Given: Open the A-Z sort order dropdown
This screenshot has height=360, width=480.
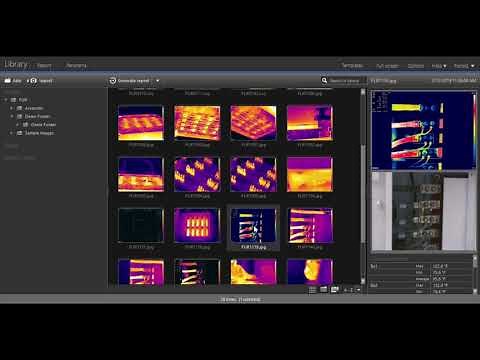Looking at the screenshot, I should click(352, 290).
